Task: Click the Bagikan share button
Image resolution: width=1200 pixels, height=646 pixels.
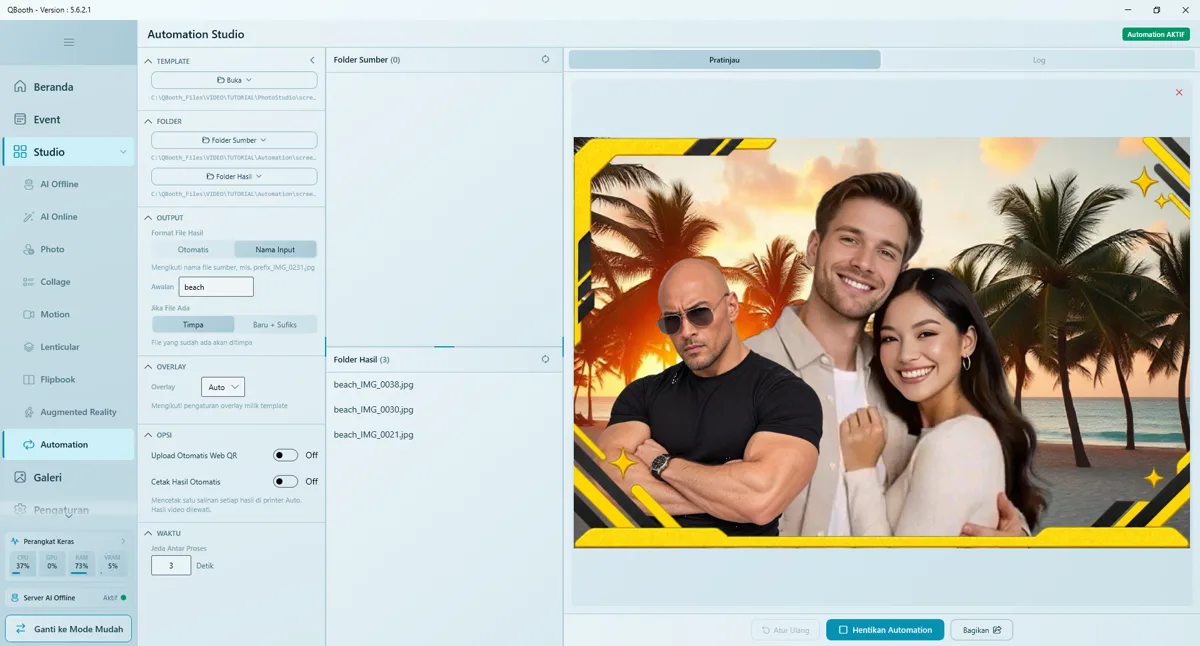Action: pos(982,630)
